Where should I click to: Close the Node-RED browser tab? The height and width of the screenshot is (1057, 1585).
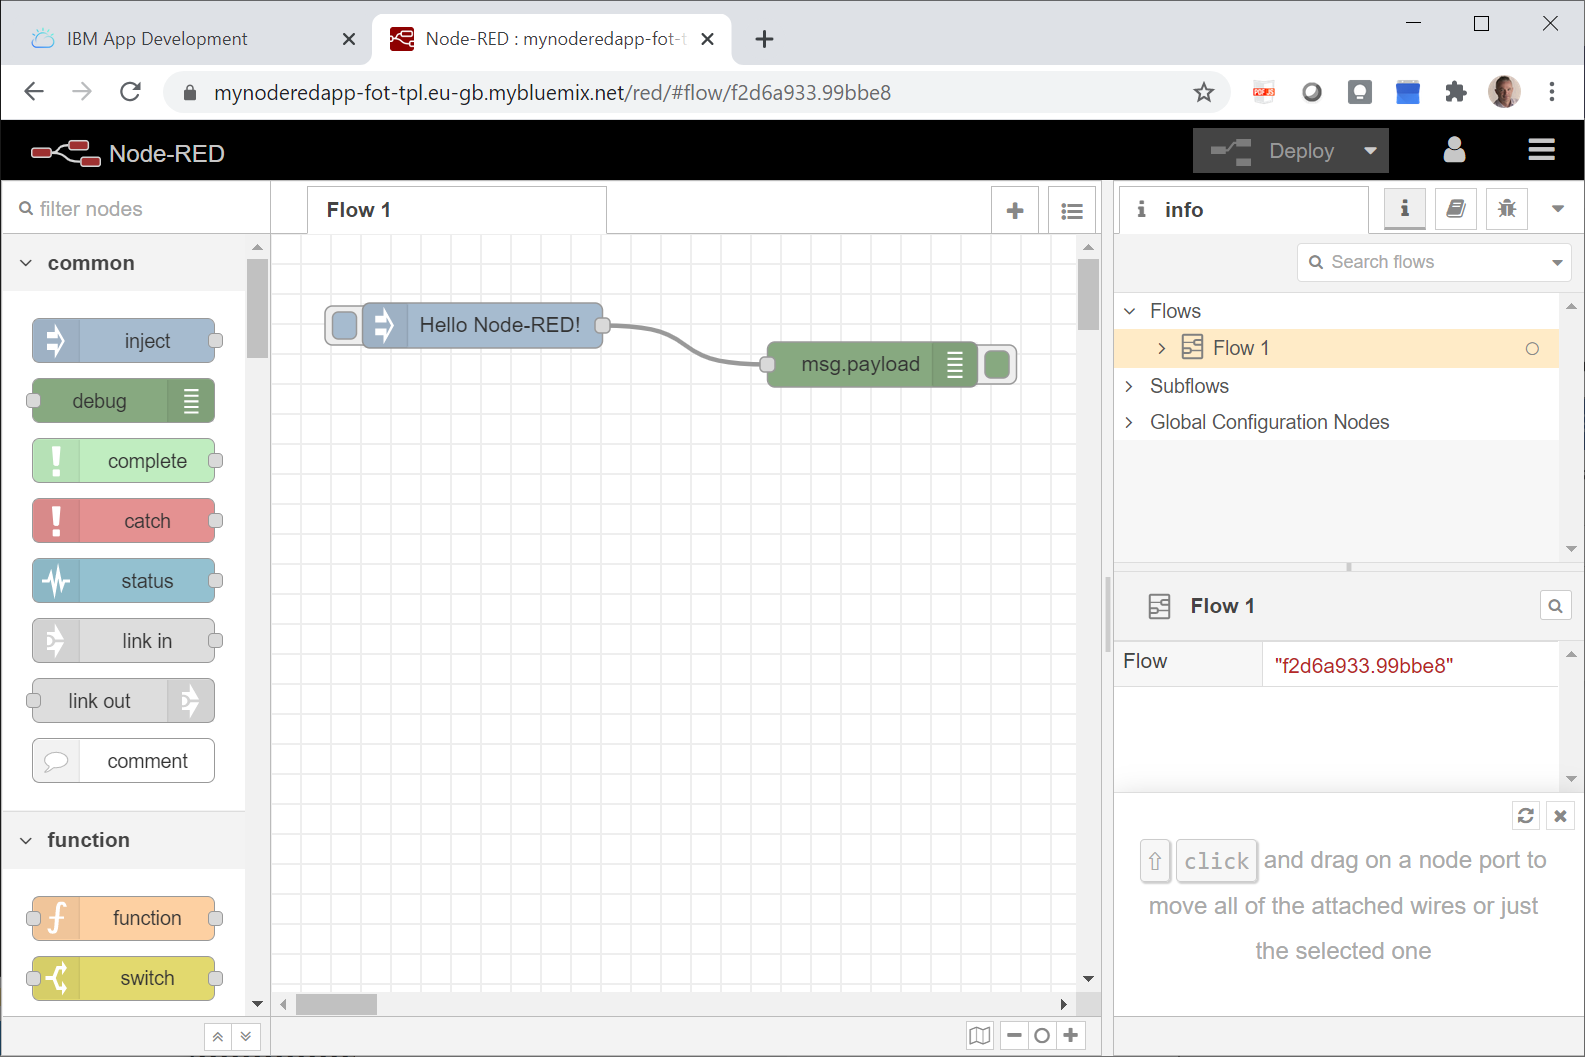pos(707,39)
